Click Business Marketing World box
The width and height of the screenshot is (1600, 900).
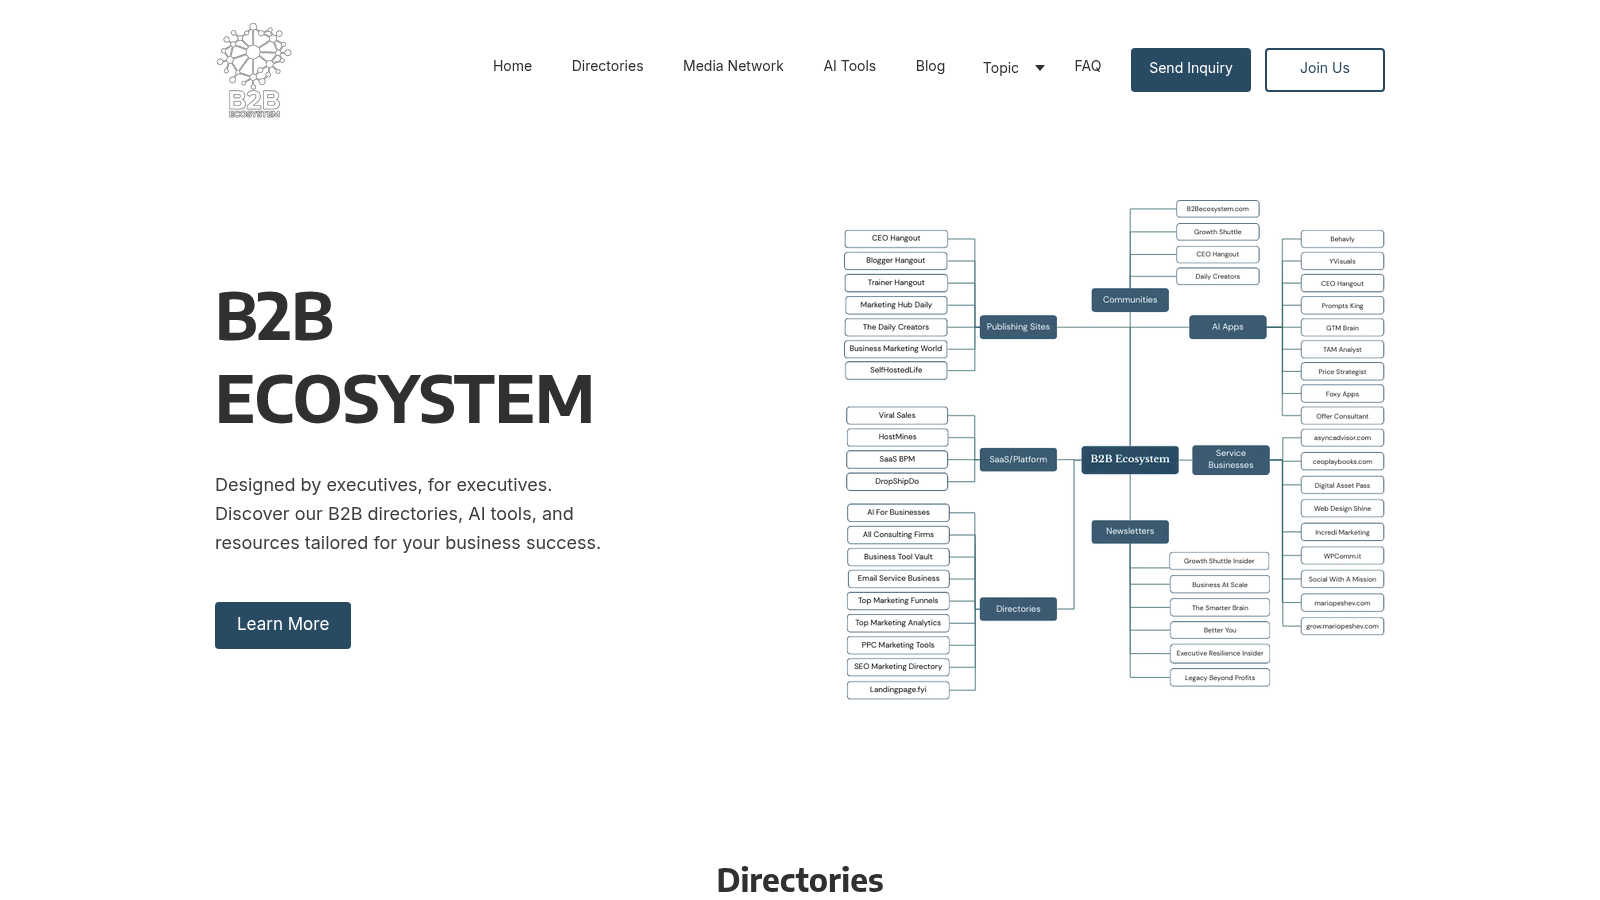coord(896,349)
